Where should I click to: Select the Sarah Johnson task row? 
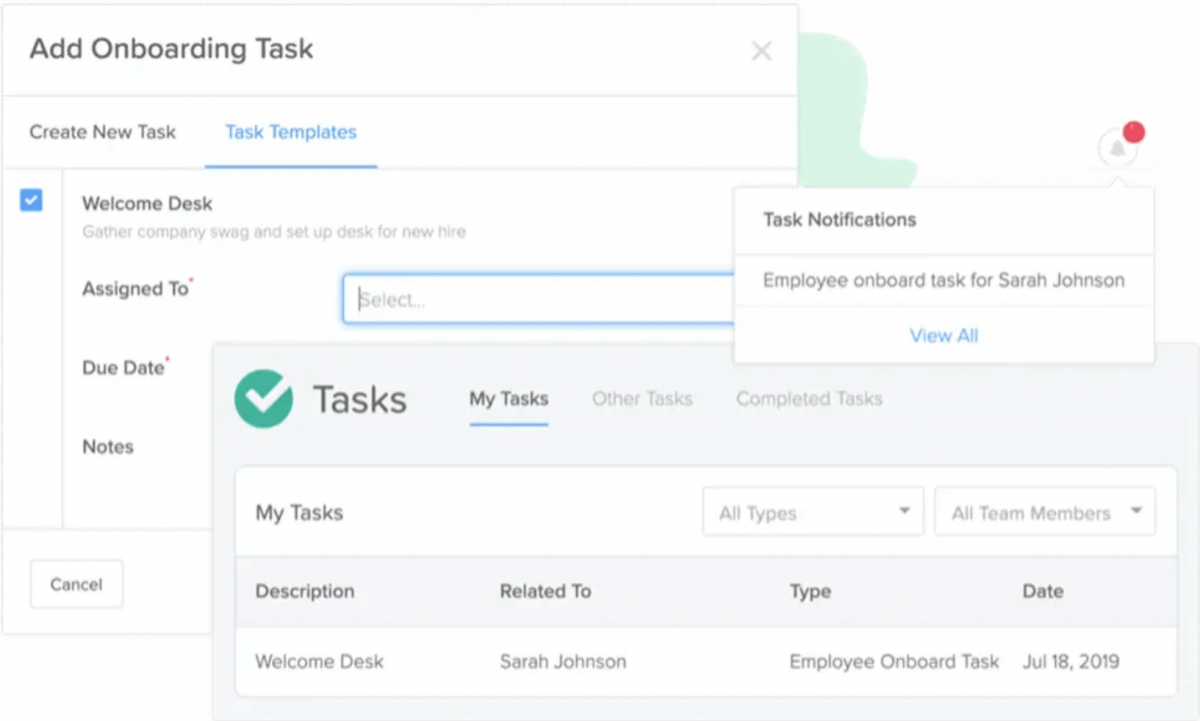point(563,661)
